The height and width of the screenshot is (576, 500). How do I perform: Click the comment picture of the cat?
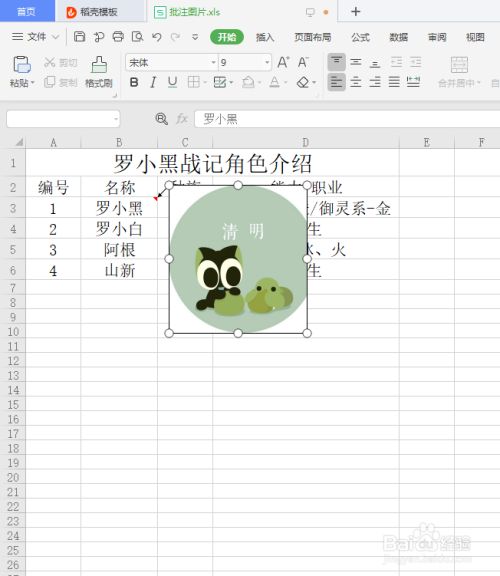tap(238, 259)
